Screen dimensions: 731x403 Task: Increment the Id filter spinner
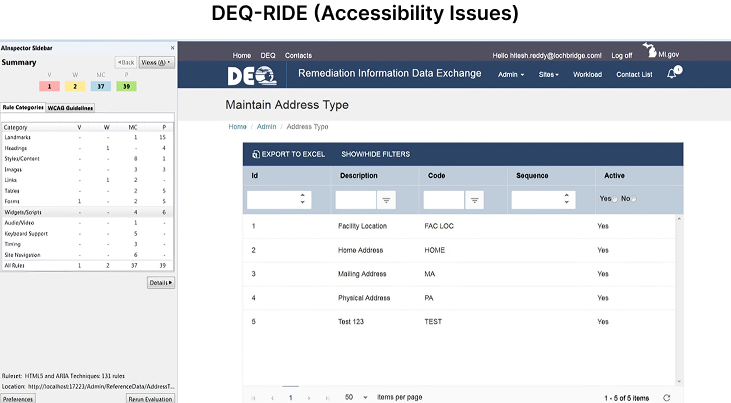(304, 197)
